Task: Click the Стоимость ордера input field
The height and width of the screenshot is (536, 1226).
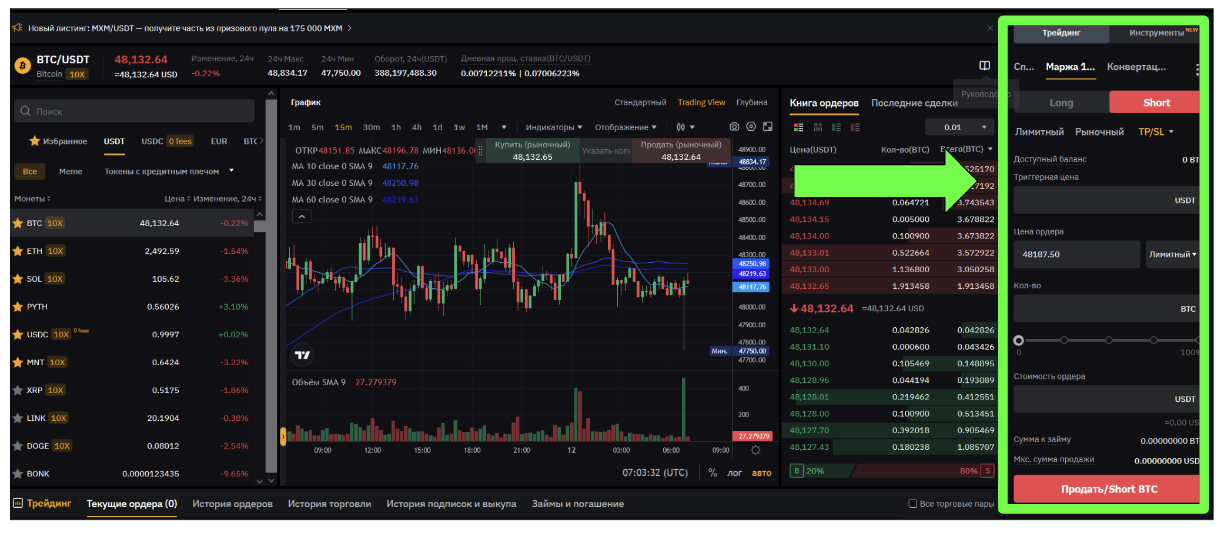Action: [1107, 399]
